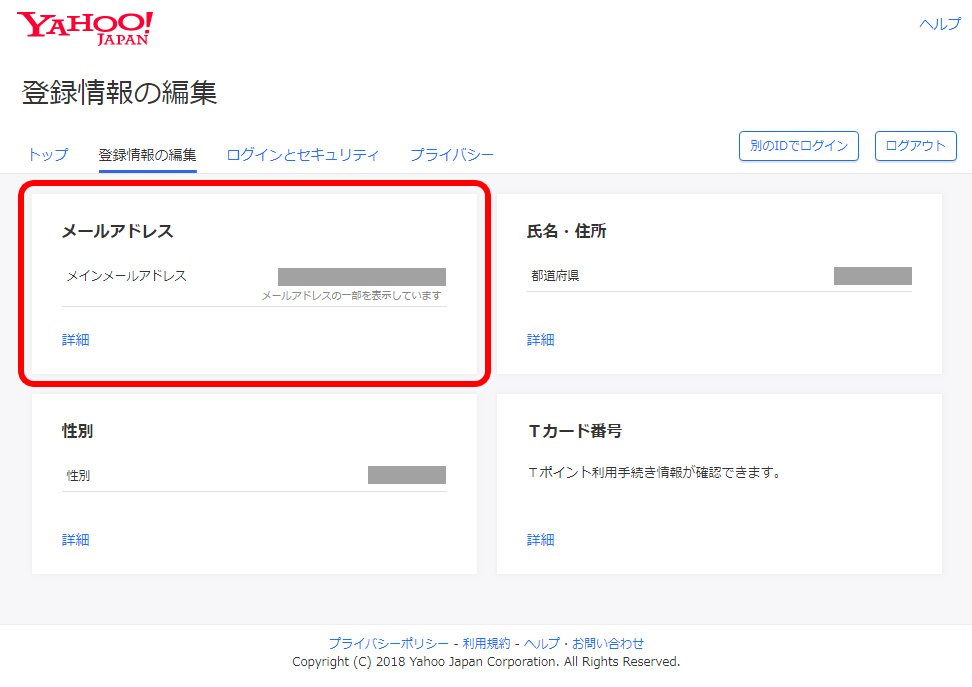The width and height of the screenshot is (972, 687).
Task: Open the プライバシーポリシー footer link
Action: tap(388, 644)
